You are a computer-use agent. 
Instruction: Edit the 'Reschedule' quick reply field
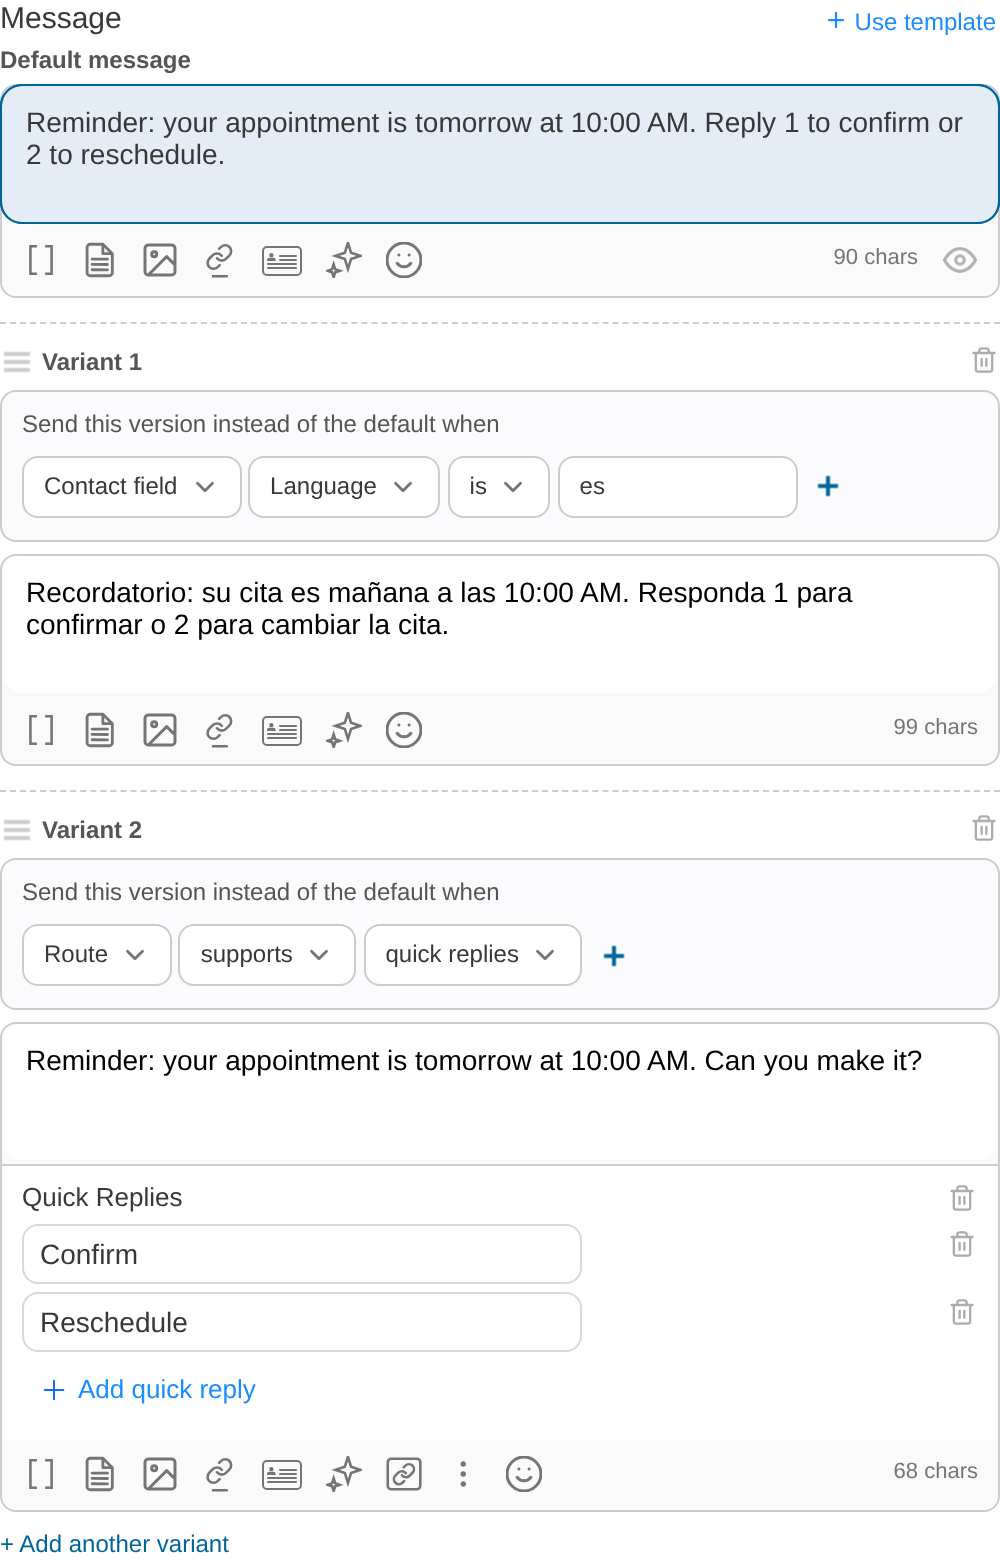click(302, 1322)
